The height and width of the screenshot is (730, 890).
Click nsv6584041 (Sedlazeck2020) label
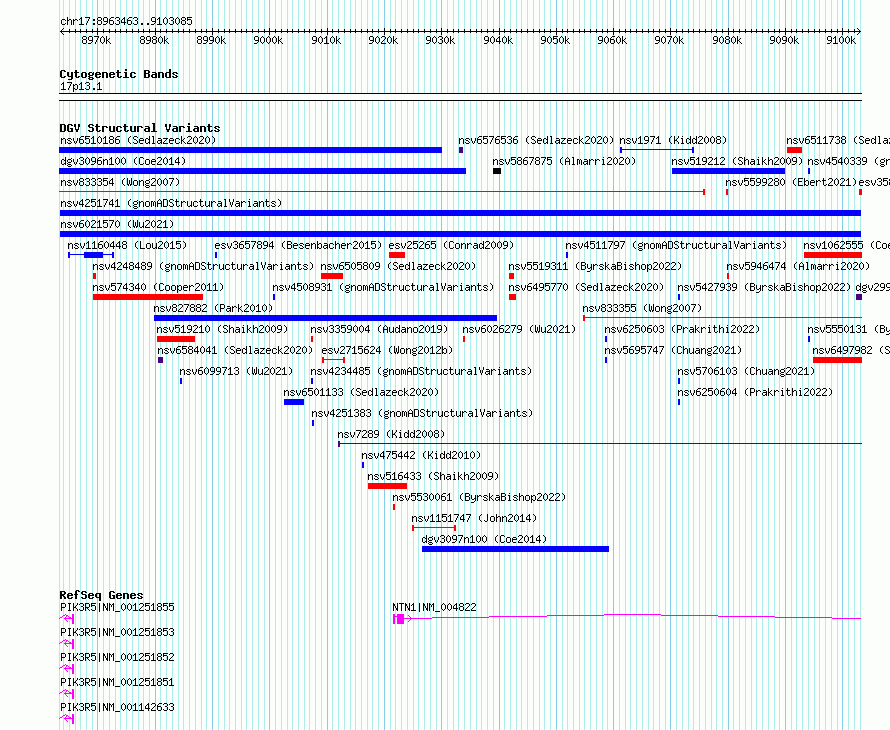pyautogui.click(x=235, y=350)
